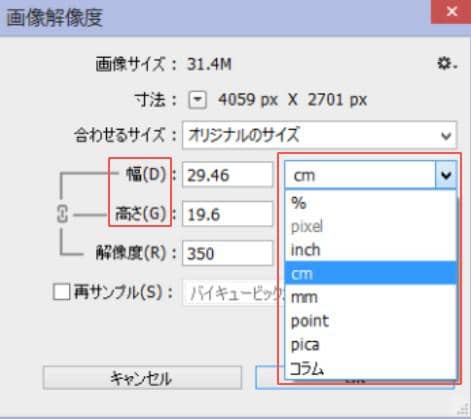Screen dimensions: 471x419
Task: Enable the 再サンプル checkbox
Action: pyautogui.click(x=62, y=292)
